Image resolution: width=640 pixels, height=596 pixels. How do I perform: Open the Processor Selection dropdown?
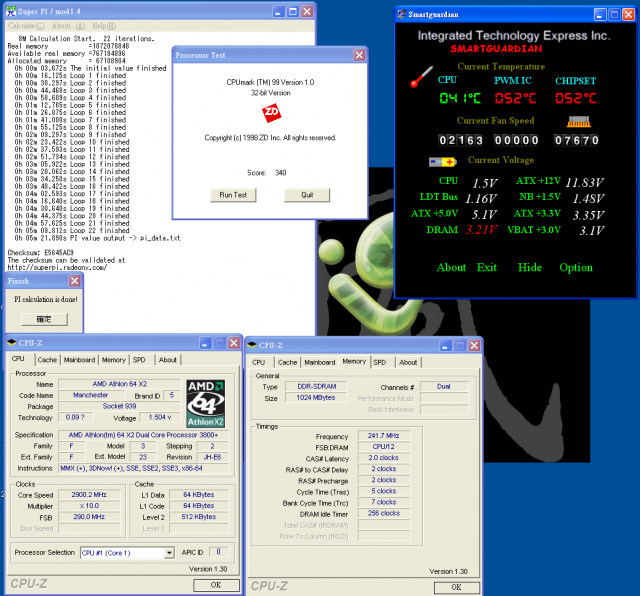[x=169, y=553]
